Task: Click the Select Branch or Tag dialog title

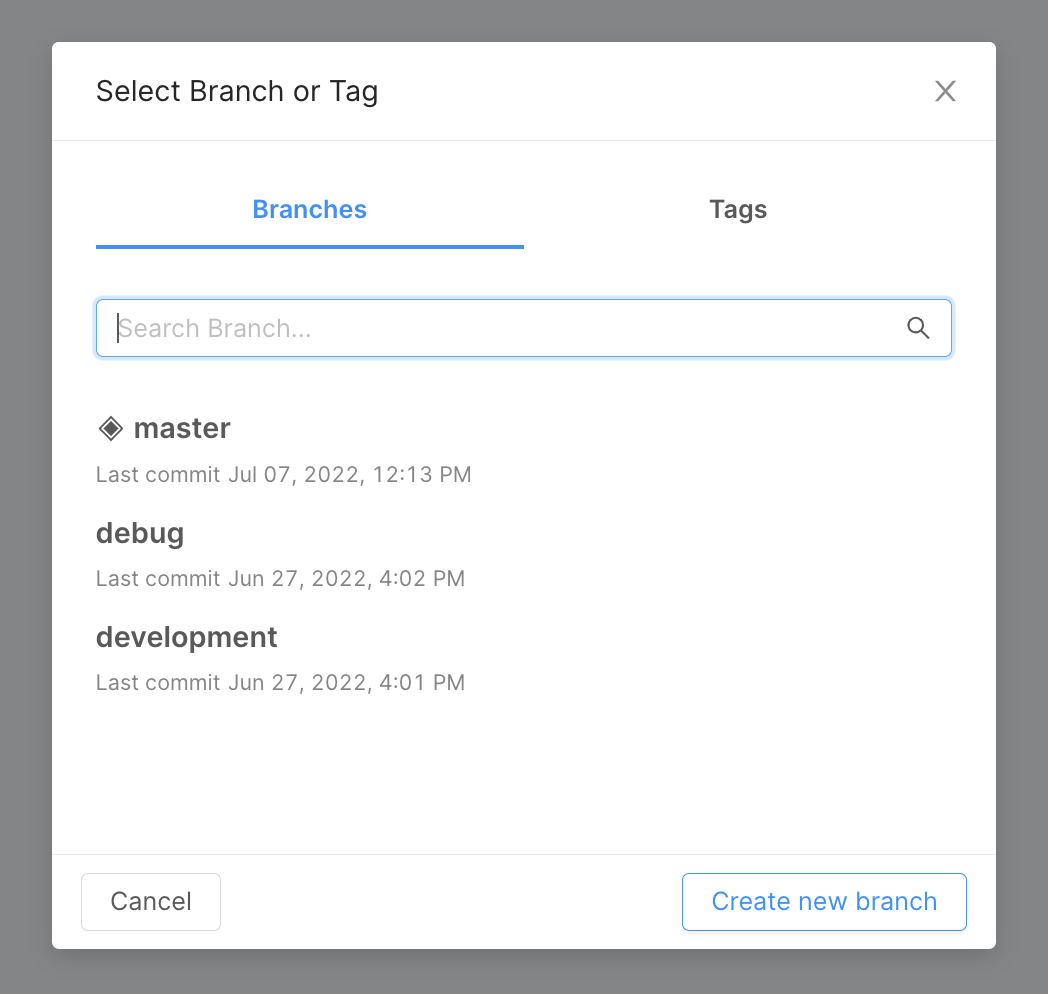Action: click(x=237, y=91)
